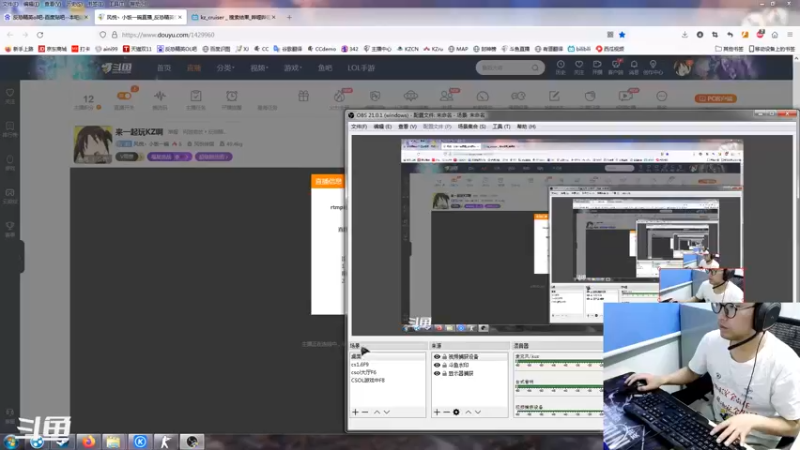Image resolution: width=800 pixels, height=450 pixels.
Task: Open 鱼吧 in Douyu navigation
Action: point(325,68)
